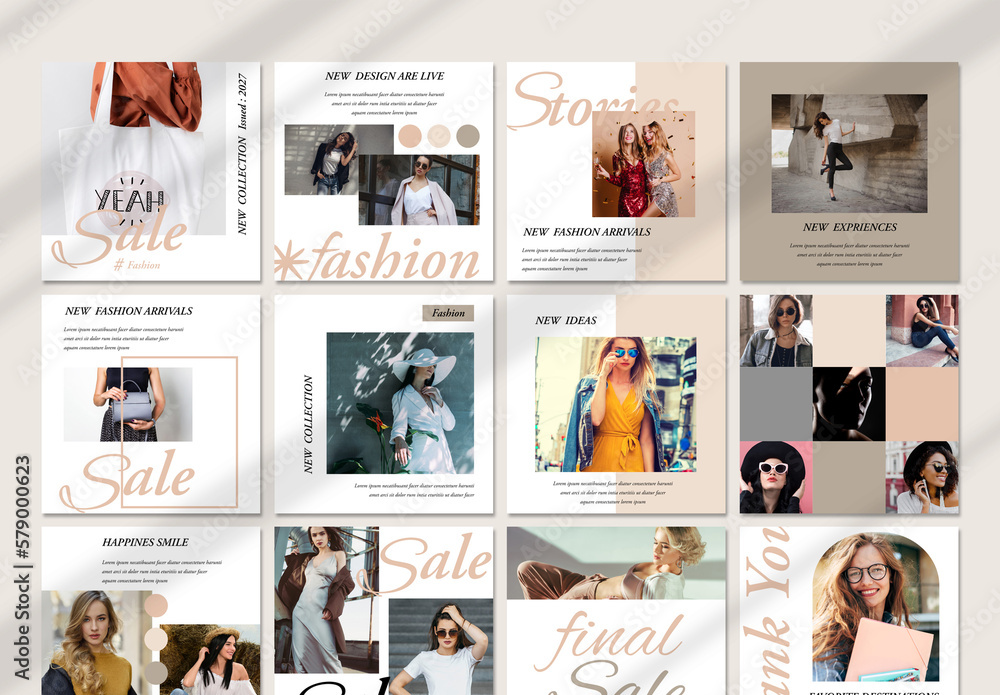Open the woman in silk dress and brown coat photo
1000x695 pixels.
(x=327, y=599)
